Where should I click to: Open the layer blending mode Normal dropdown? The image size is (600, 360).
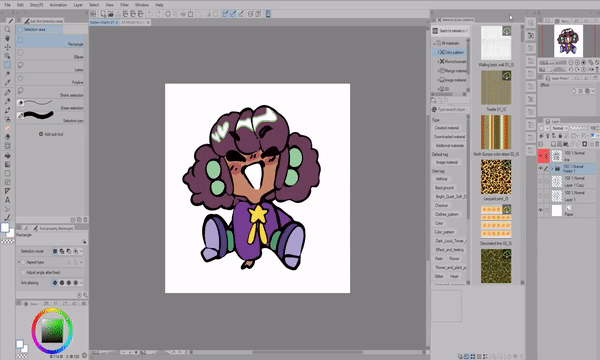[559, 128]
